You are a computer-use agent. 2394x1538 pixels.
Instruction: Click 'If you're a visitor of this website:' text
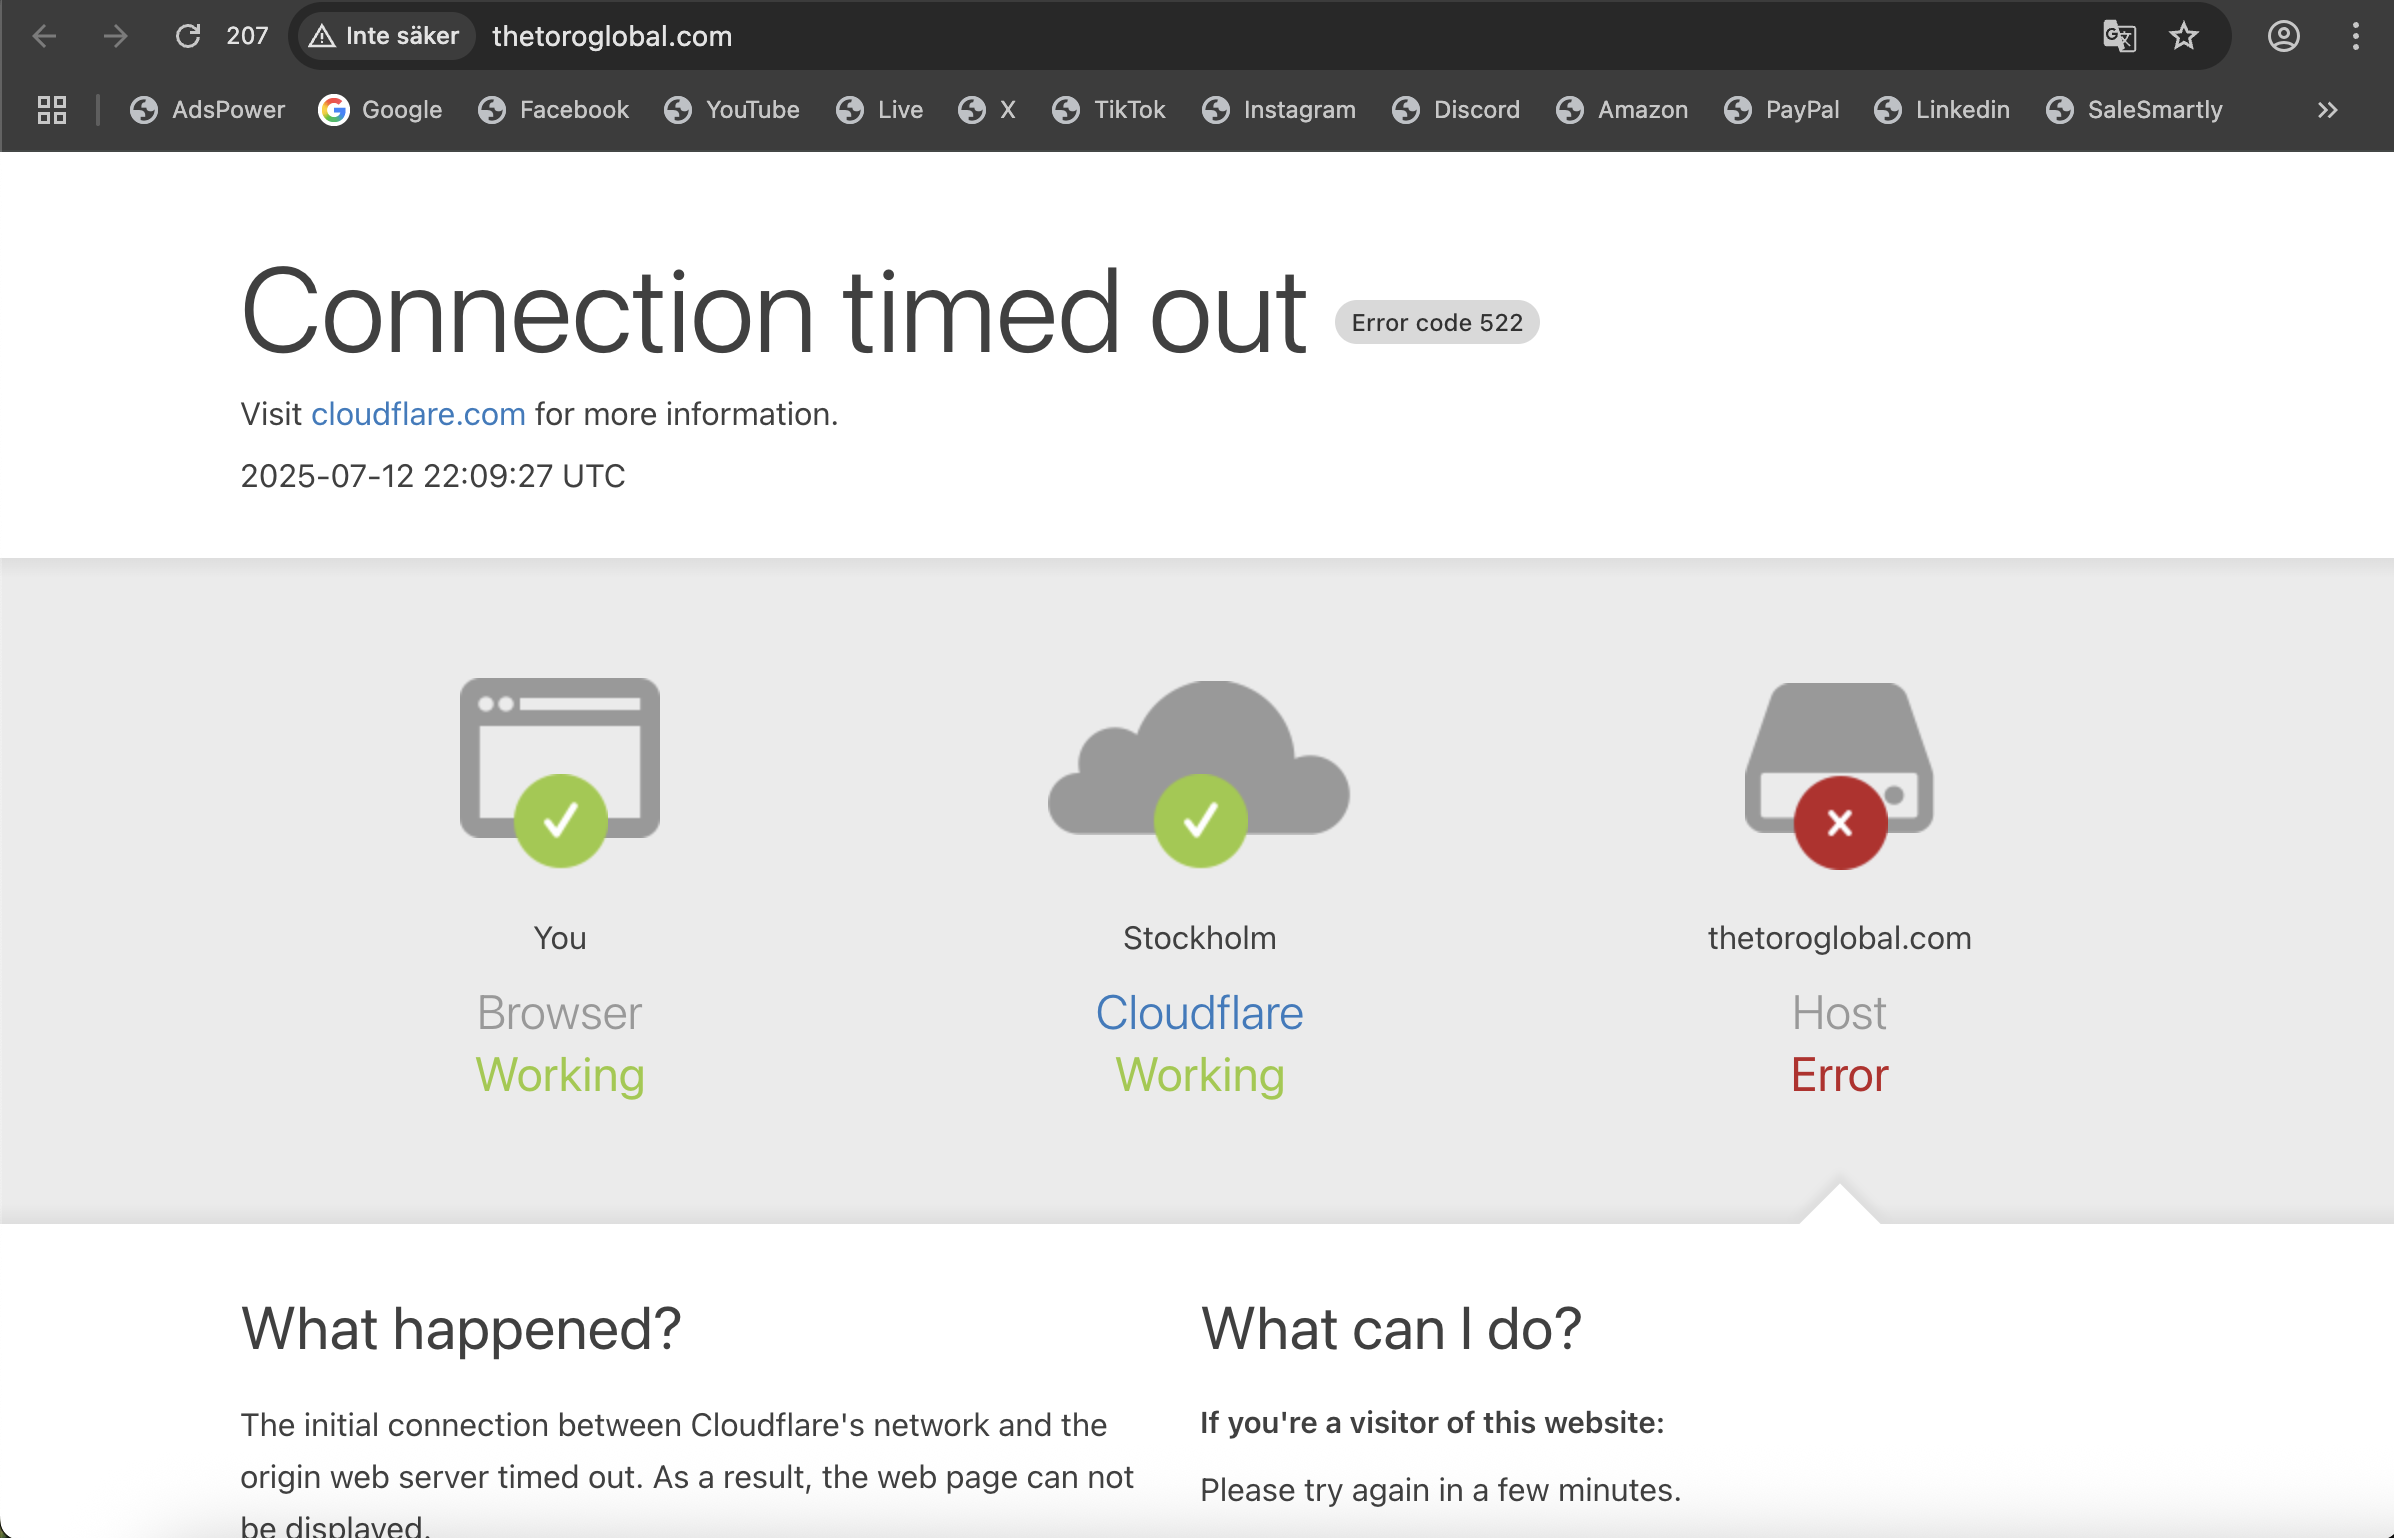tap(1432, 1422)
